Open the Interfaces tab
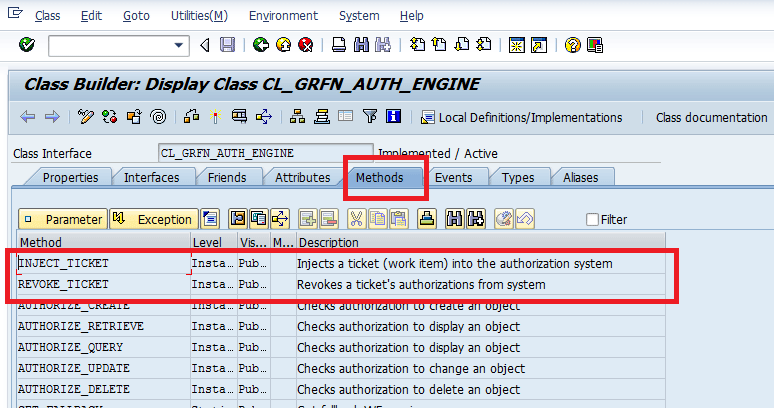 point(152,178)
